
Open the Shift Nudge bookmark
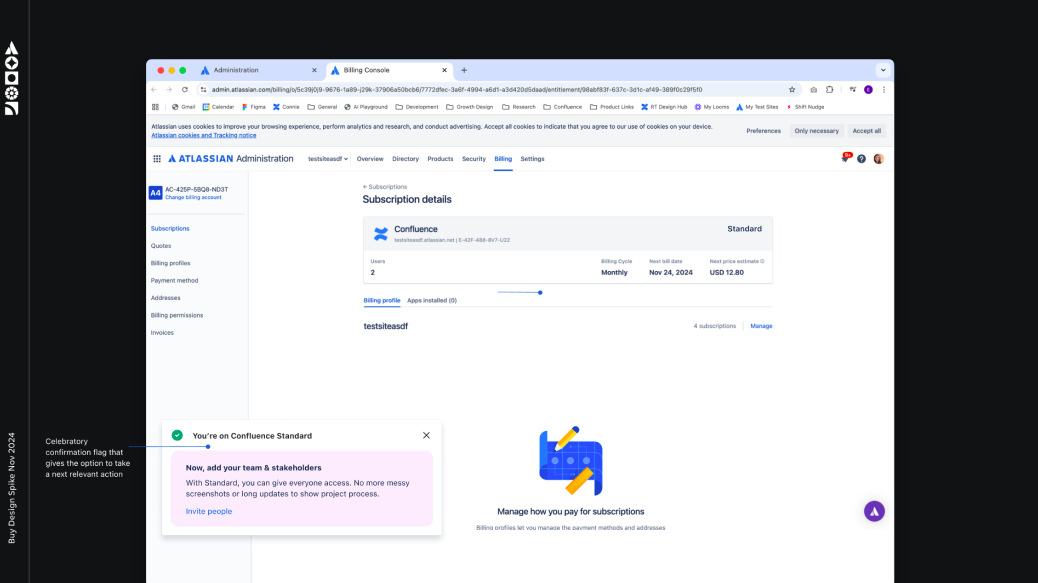pos(805,107)
